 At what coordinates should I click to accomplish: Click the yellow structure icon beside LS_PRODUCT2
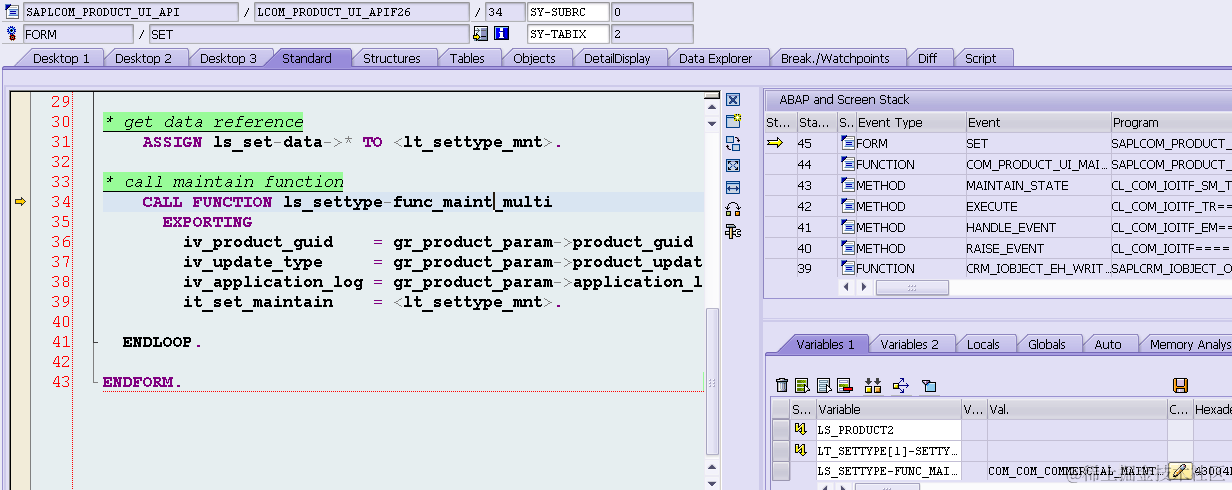click(x=800, y=429)
